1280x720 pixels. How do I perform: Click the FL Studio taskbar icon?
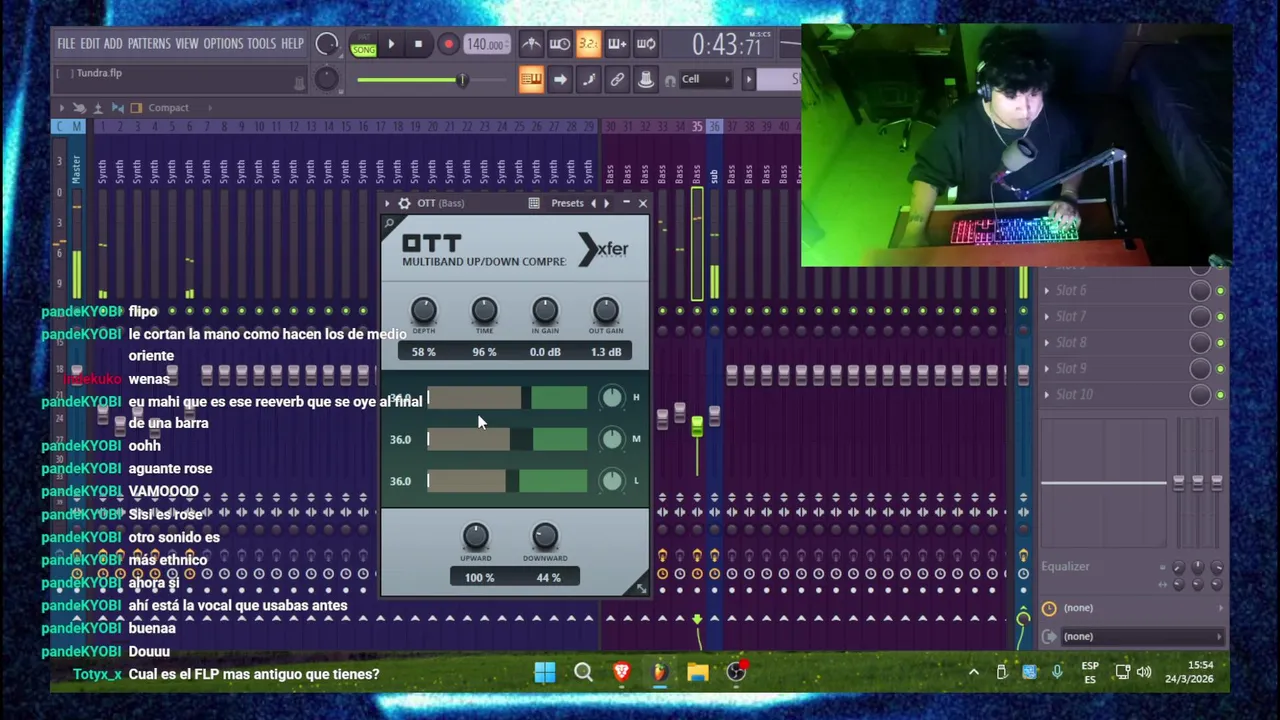point(660,673)
